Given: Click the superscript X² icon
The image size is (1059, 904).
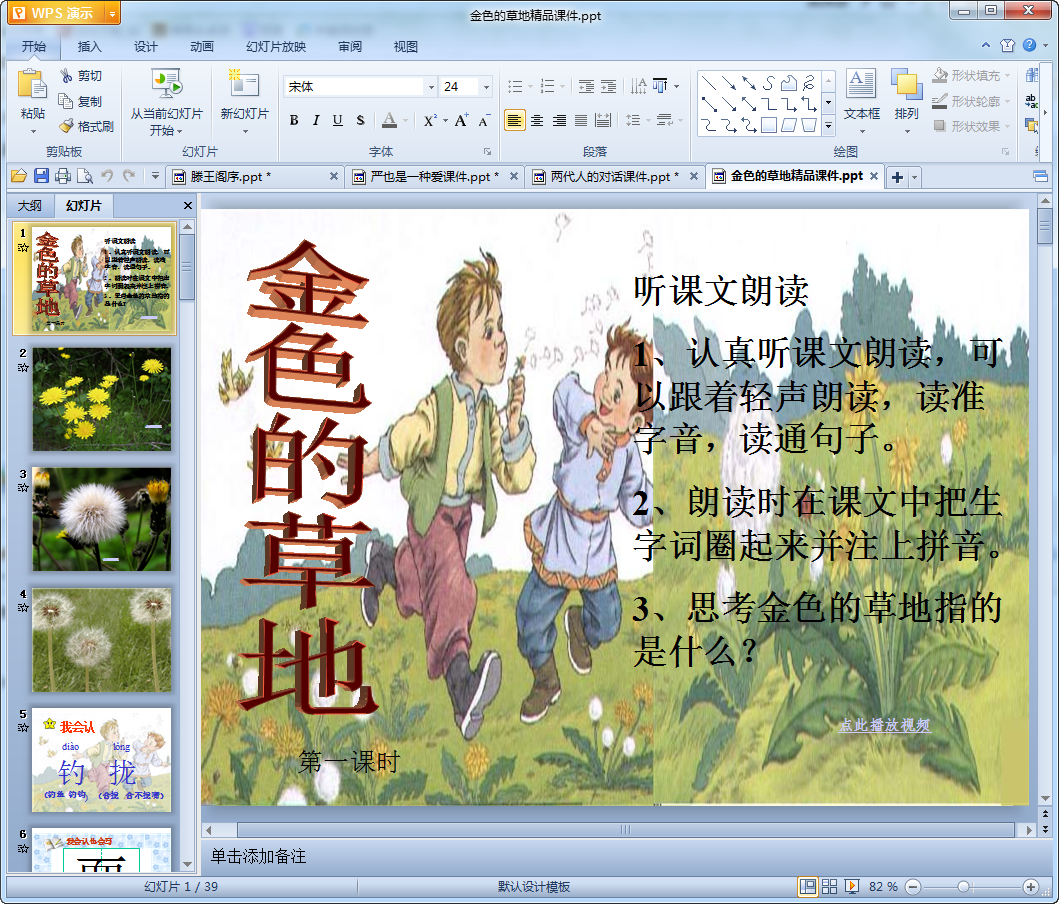Looking at the screenshot, I should pyautogui.click(x=430, y=121).
